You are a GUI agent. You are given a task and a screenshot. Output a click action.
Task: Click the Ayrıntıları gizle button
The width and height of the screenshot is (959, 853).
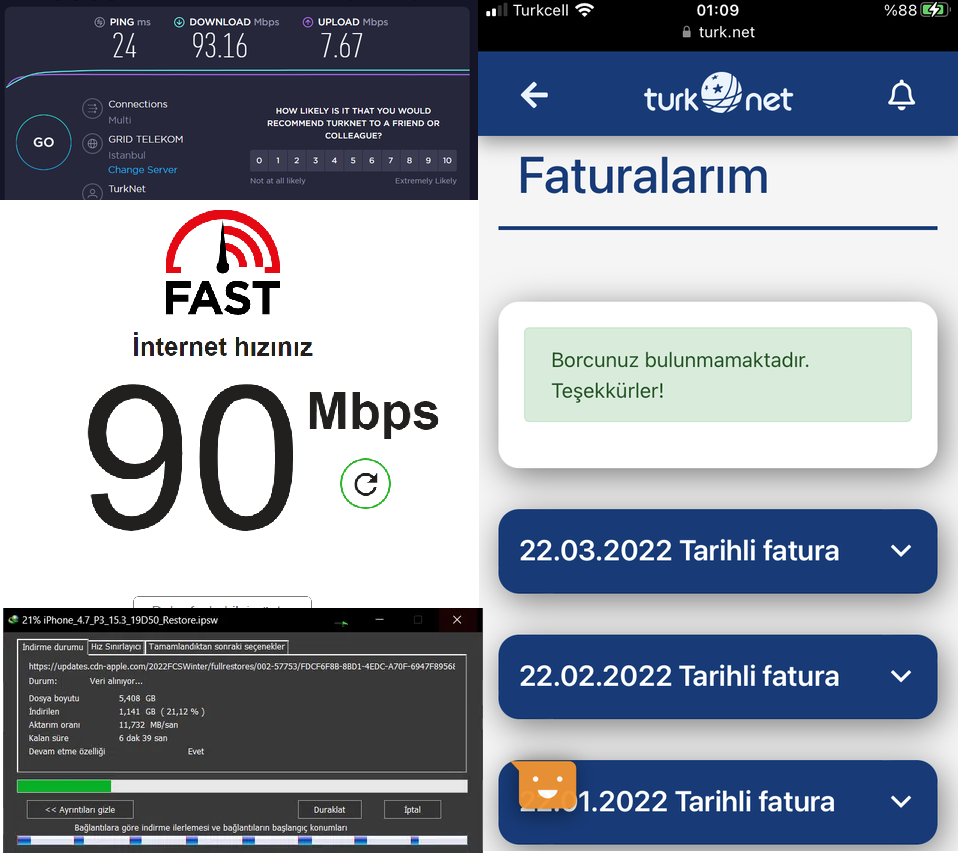click(x=80, y=810)
